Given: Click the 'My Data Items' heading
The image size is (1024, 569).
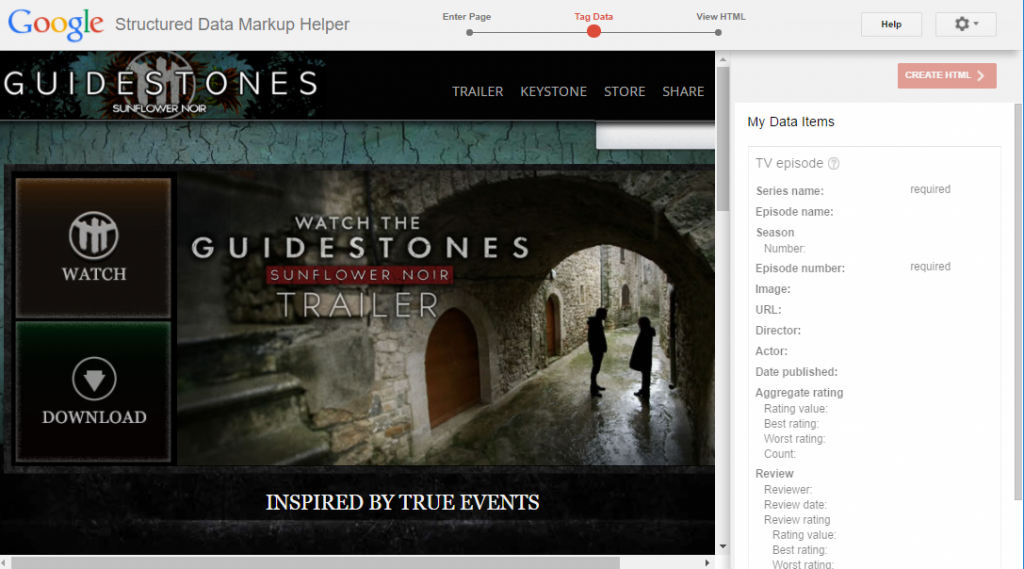Looking at the screenshot, I should [x=791, y=122].
